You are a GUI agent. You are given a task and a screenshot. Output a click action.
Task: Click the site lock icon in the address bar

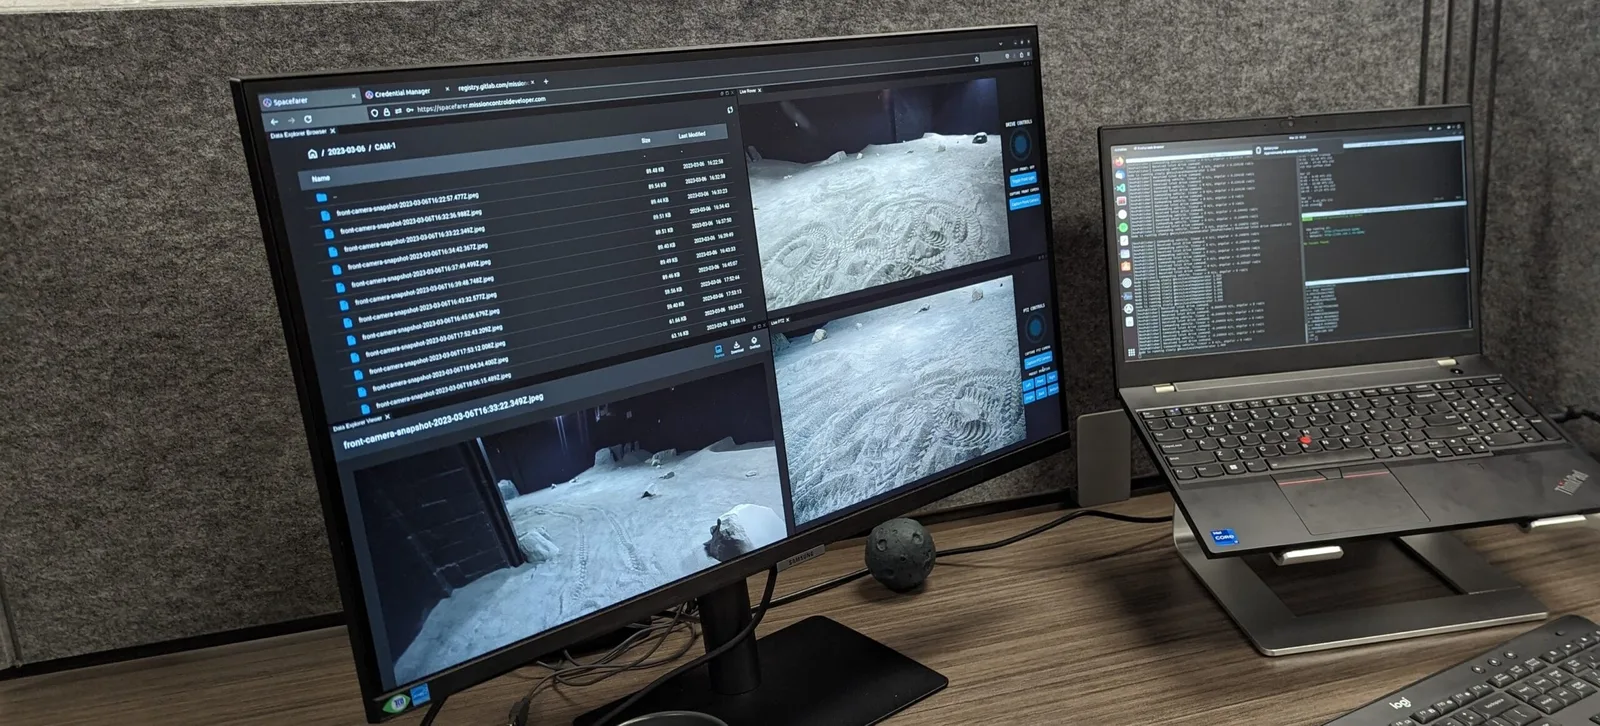386,112
